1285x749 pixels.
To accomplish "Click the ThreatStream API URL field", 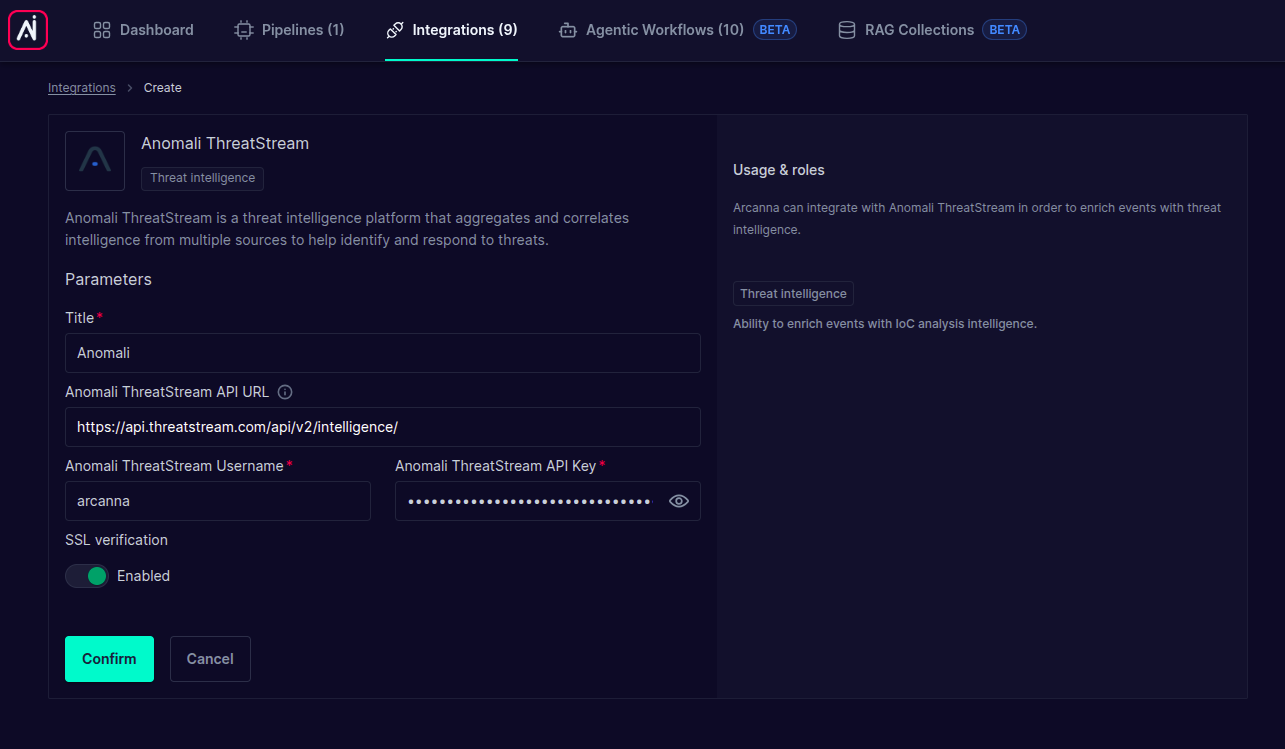I will [x=383, y=427].
